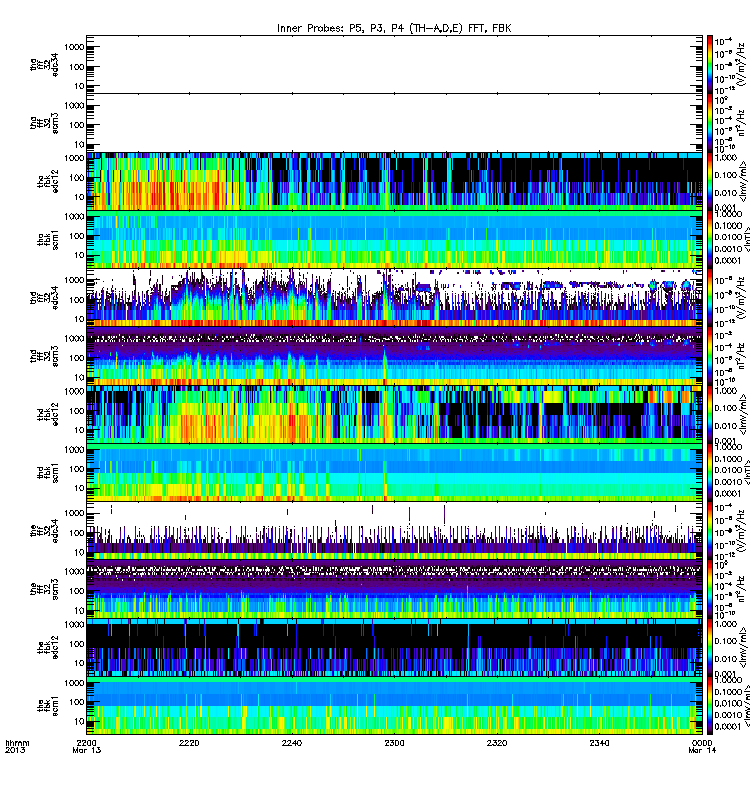Click inside the thd fff scm3 spectrogram

(394, 356)
